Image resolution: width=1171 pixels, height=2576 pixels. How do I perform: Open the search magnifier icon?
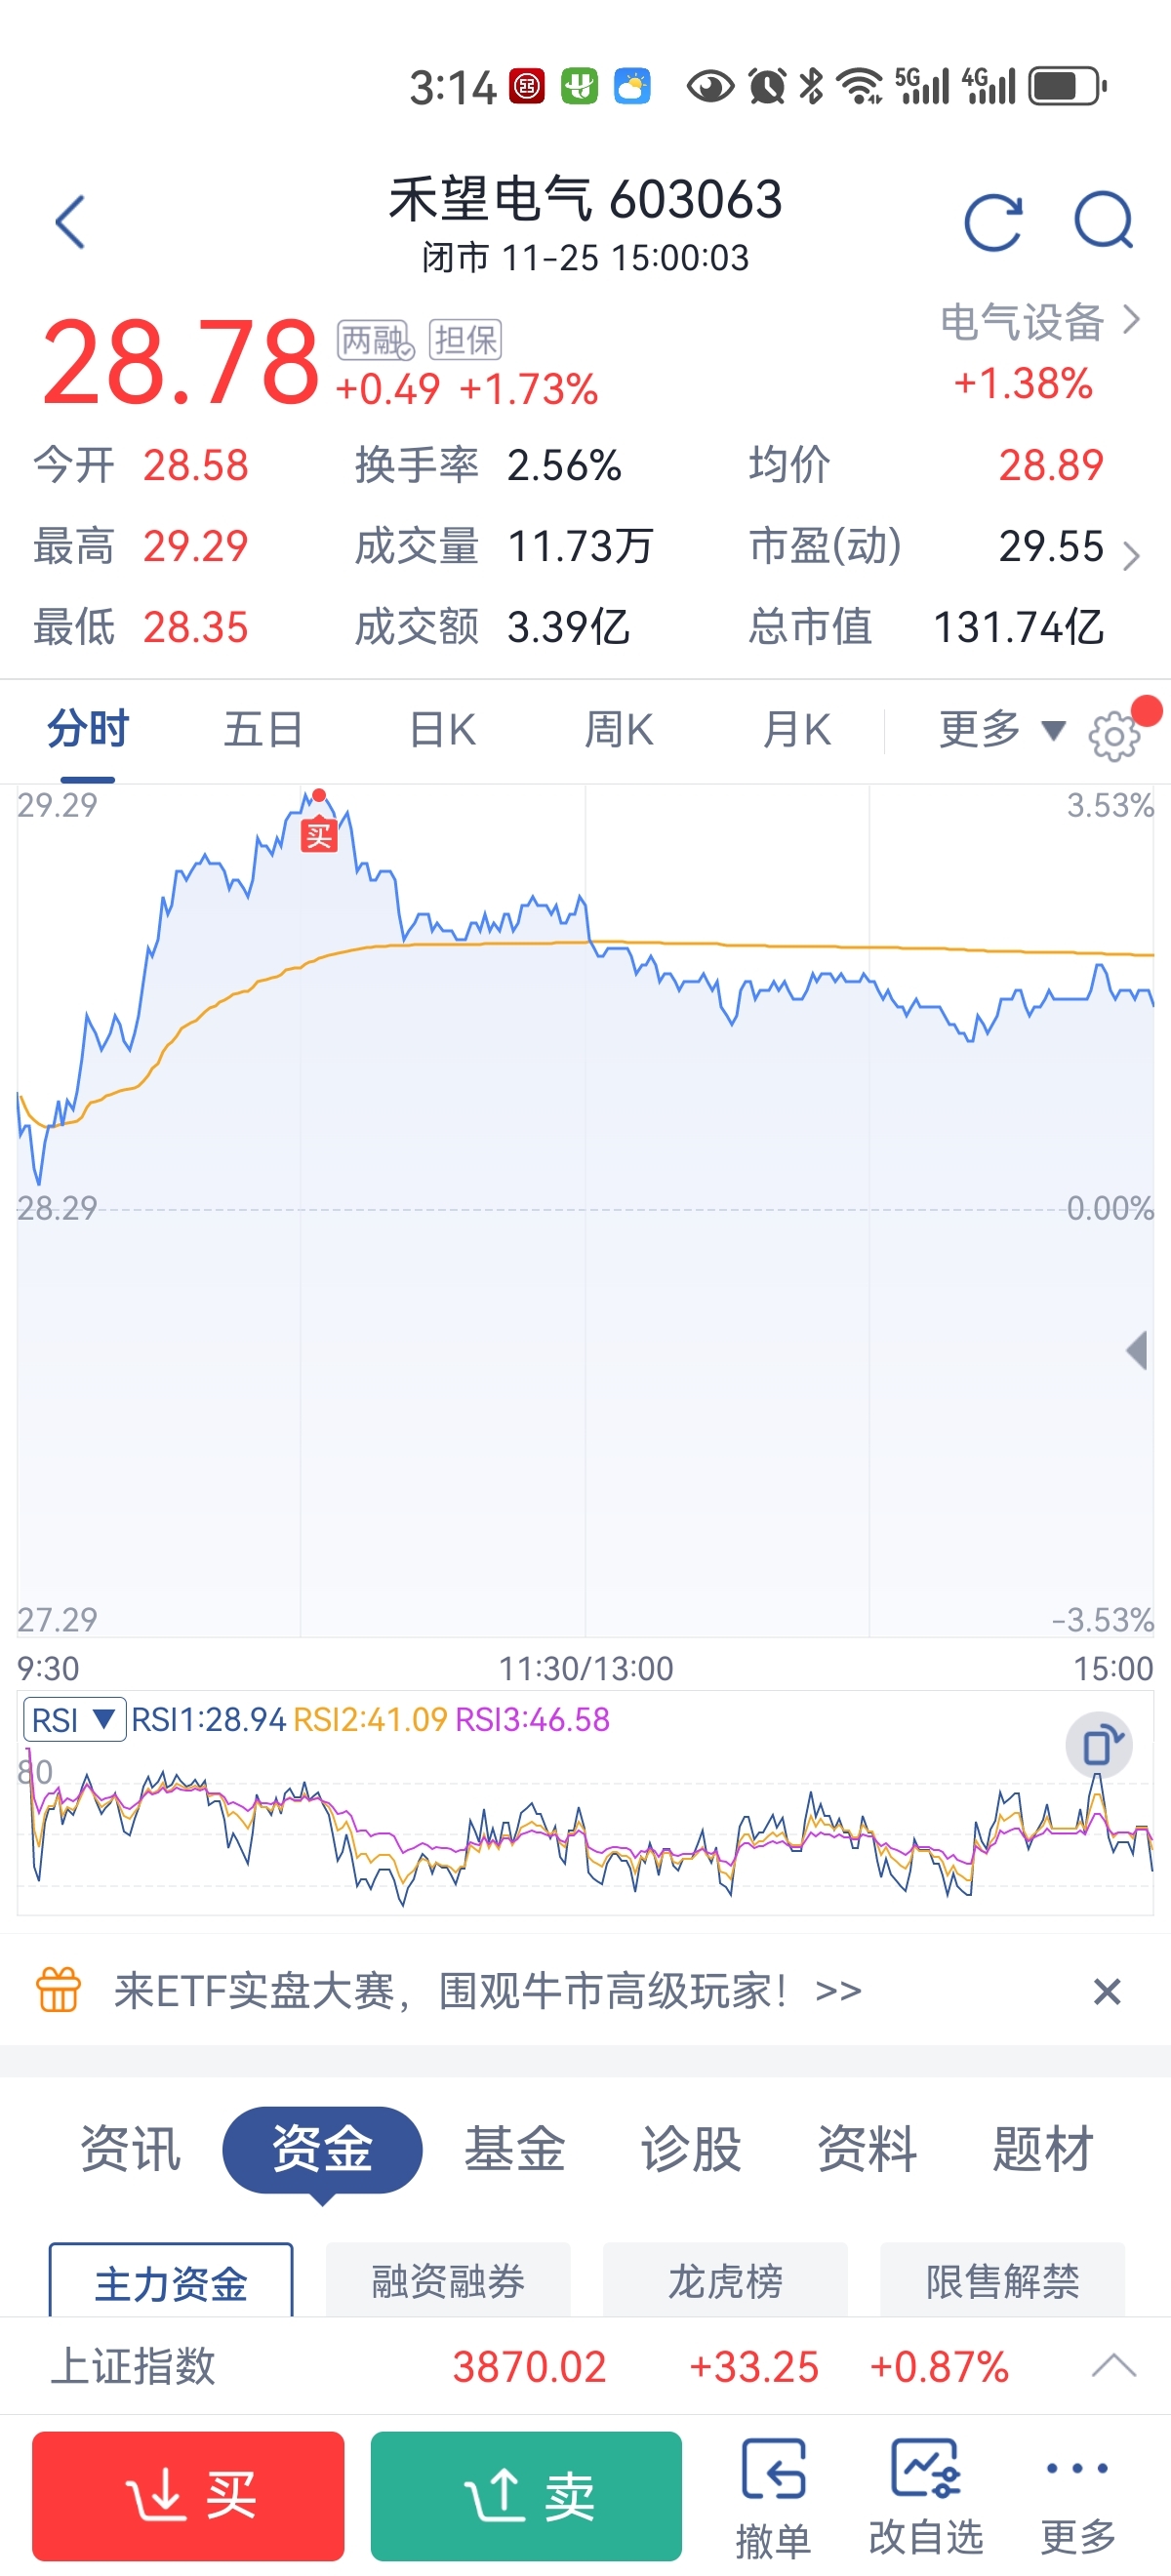point(1103,221)
